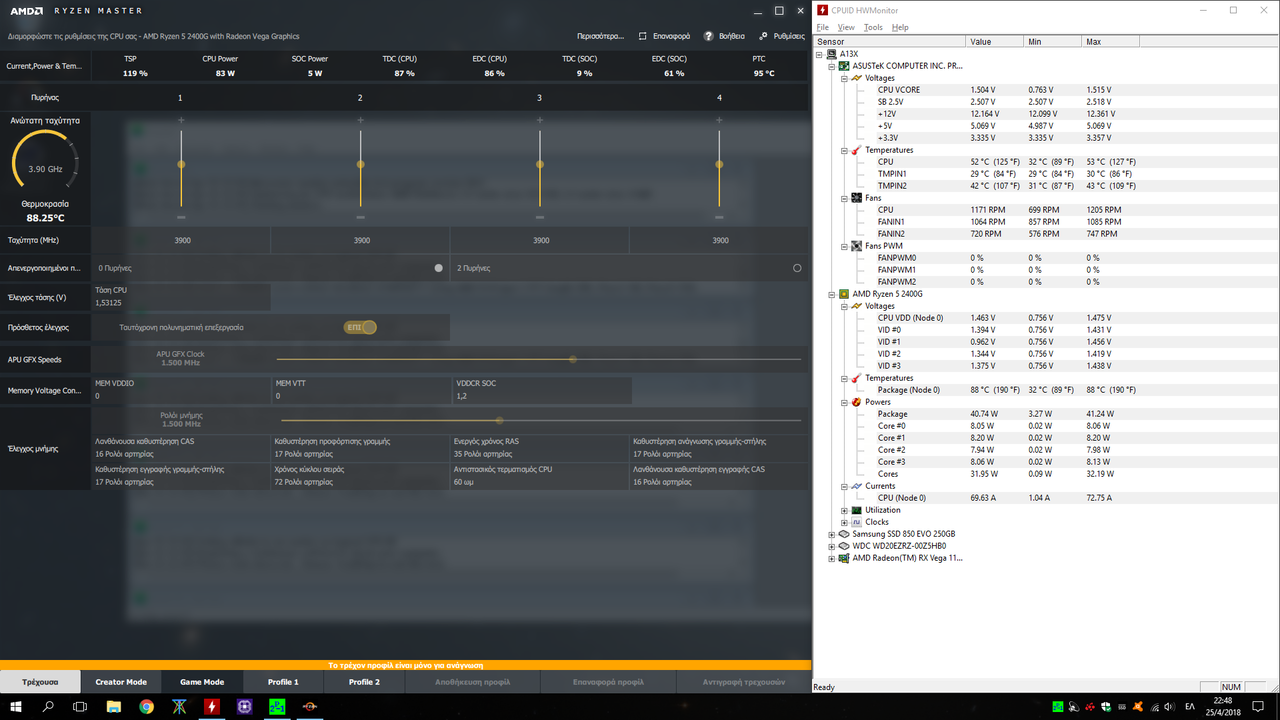Expand the WDC WD20EZRZ drive node
This screenshot has height=720, width=1280.
tap(832, 546)
